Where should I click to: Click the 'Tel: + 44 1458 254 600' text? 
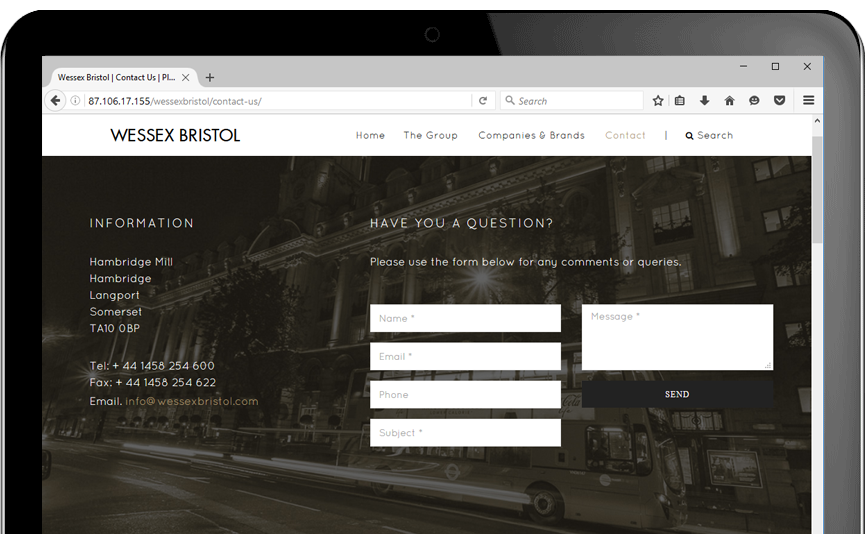[x=152, y=366]
